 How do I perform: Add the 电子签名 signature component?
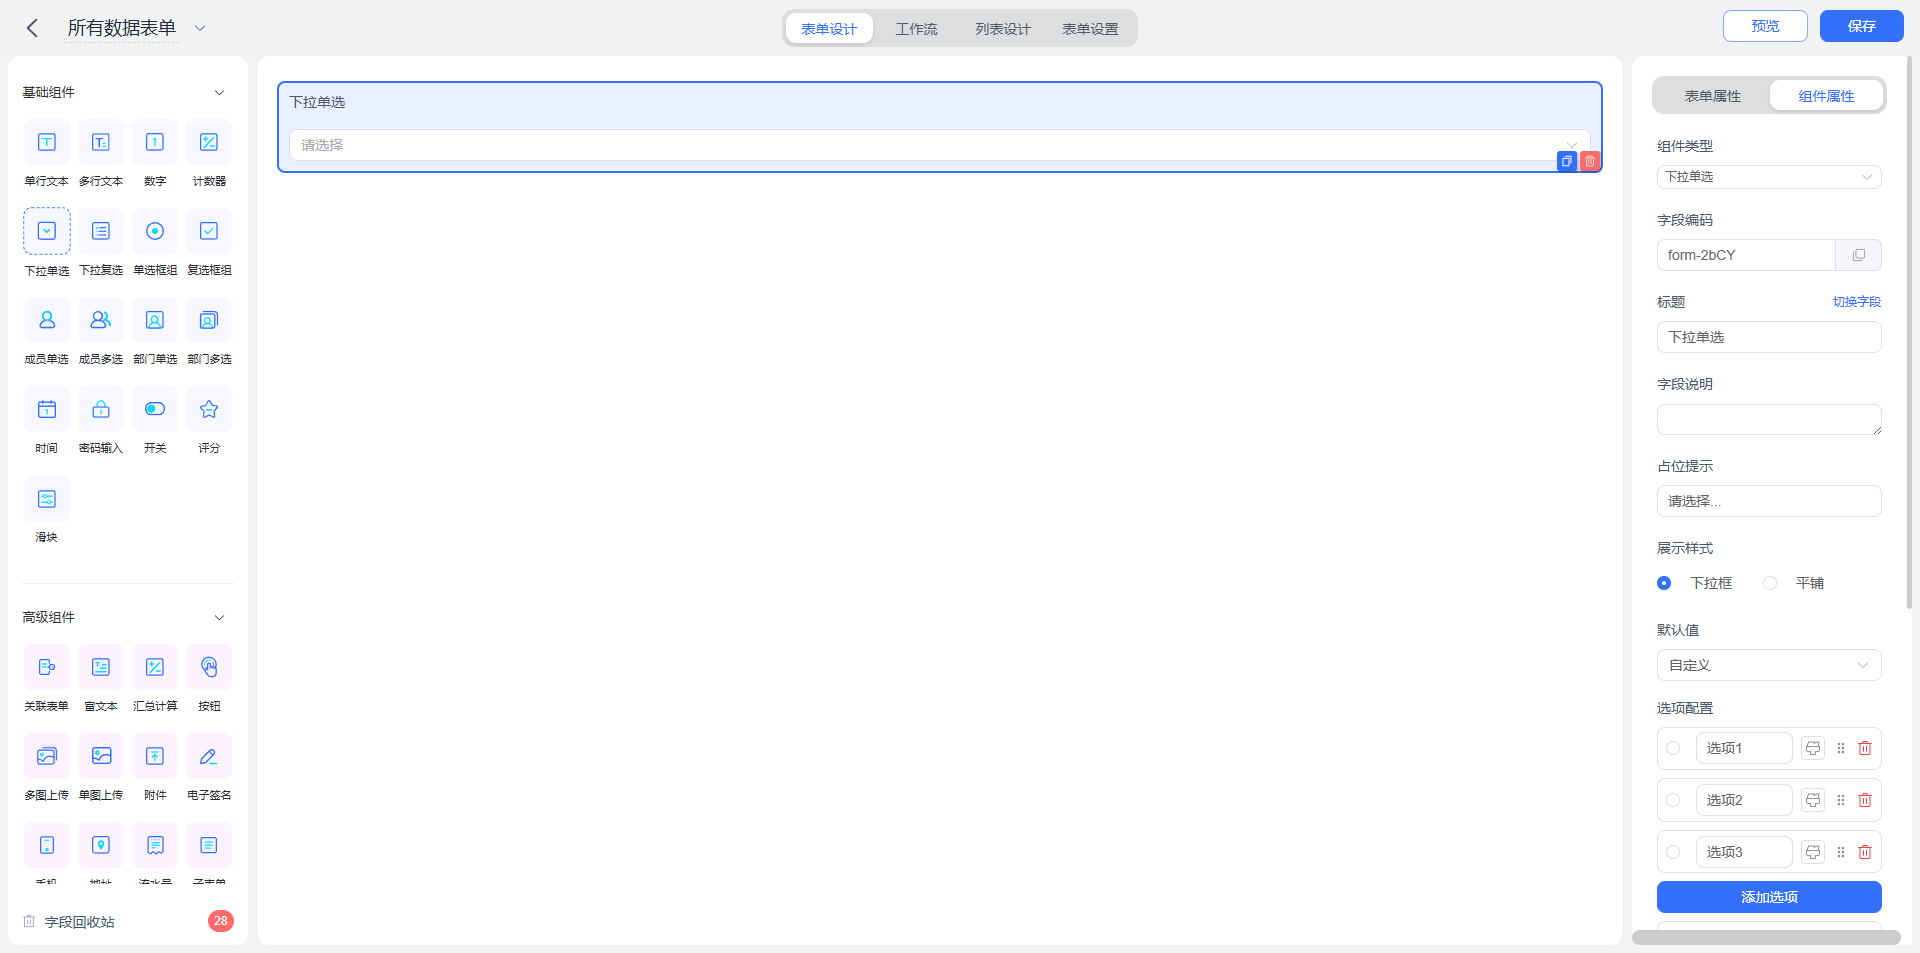pyautogui.click(x=209, y=756)
